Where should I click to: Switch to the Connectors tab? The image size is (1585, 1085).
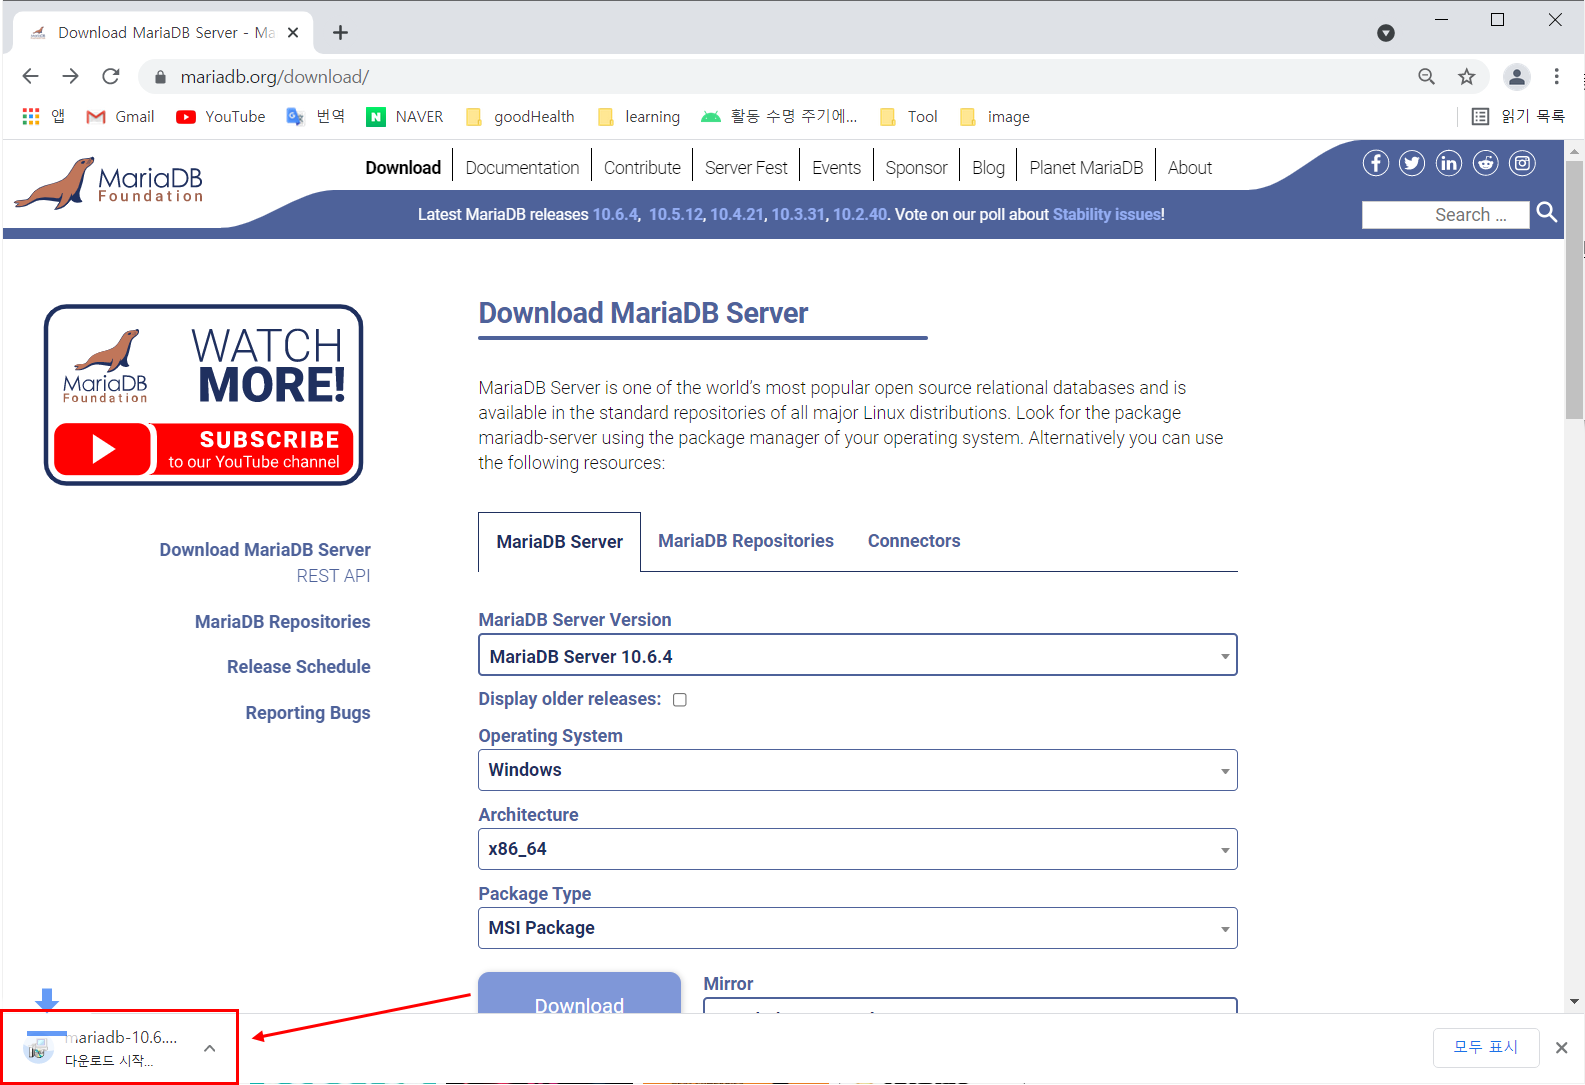[914, 541]
